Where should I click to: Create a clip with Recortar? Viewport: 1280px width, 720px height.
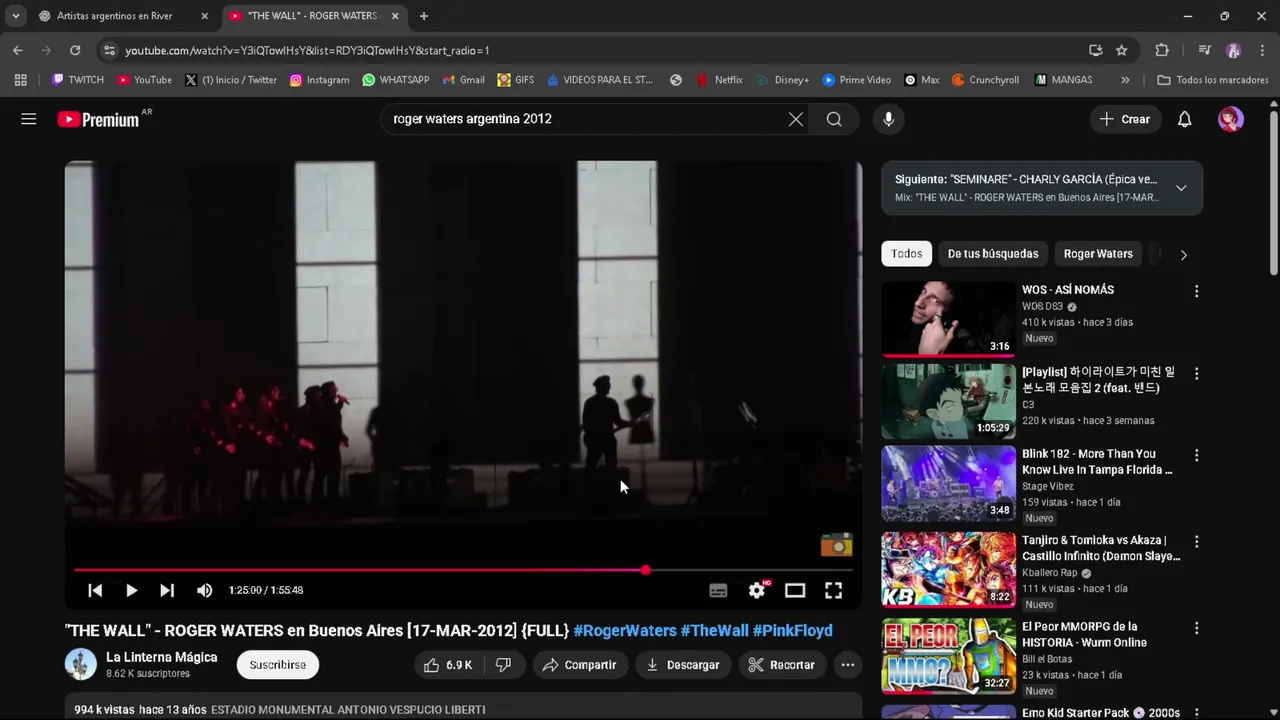click(782, 665)
